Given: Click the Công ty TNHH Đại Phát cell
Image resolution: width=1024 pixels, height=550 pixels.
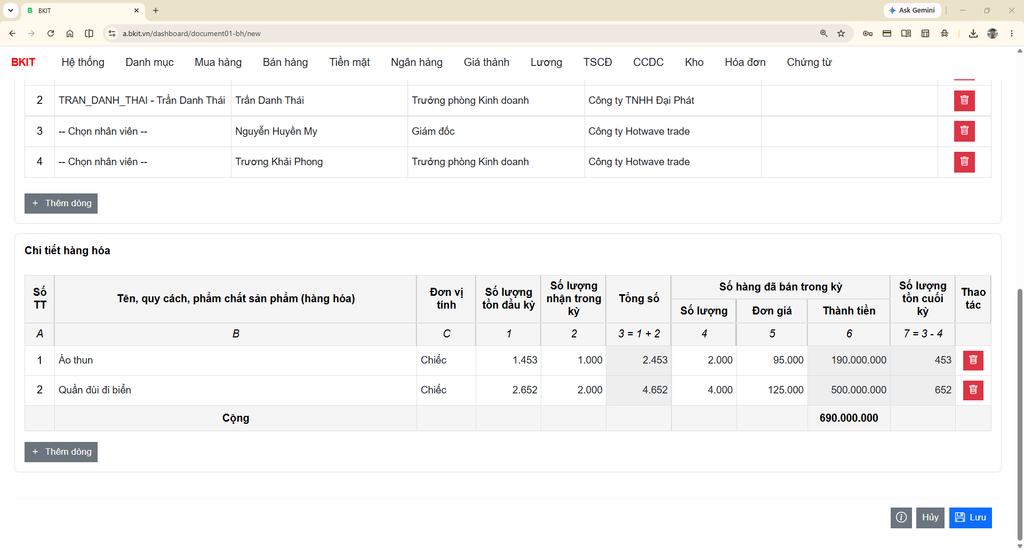Looking at the screenshot, I should [673, 101].
